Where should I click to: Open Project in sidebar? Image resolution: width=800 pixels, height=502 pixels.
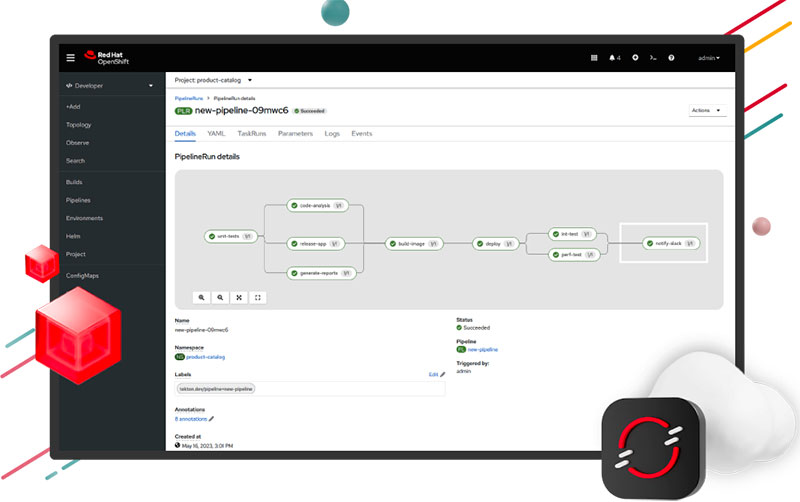pos(76,254)
